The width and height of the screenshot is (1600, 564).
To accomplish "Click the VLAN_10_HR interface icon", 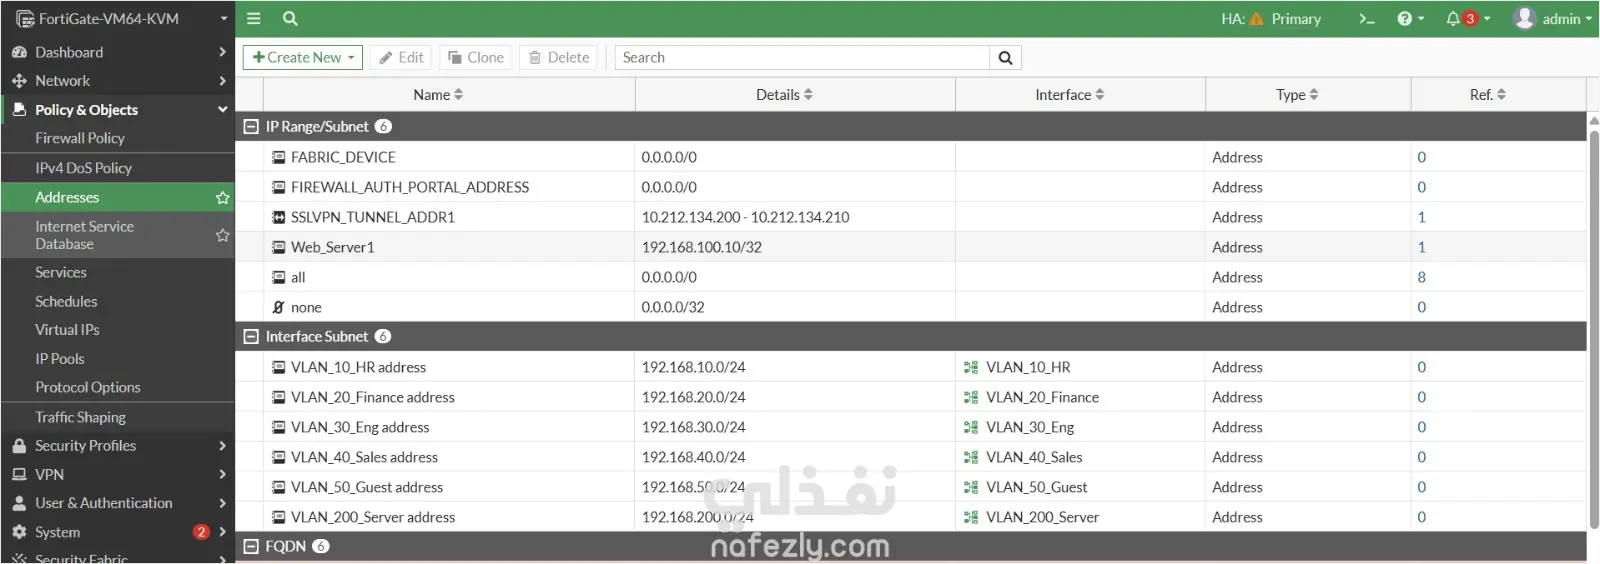I will [x=971, y=367].
